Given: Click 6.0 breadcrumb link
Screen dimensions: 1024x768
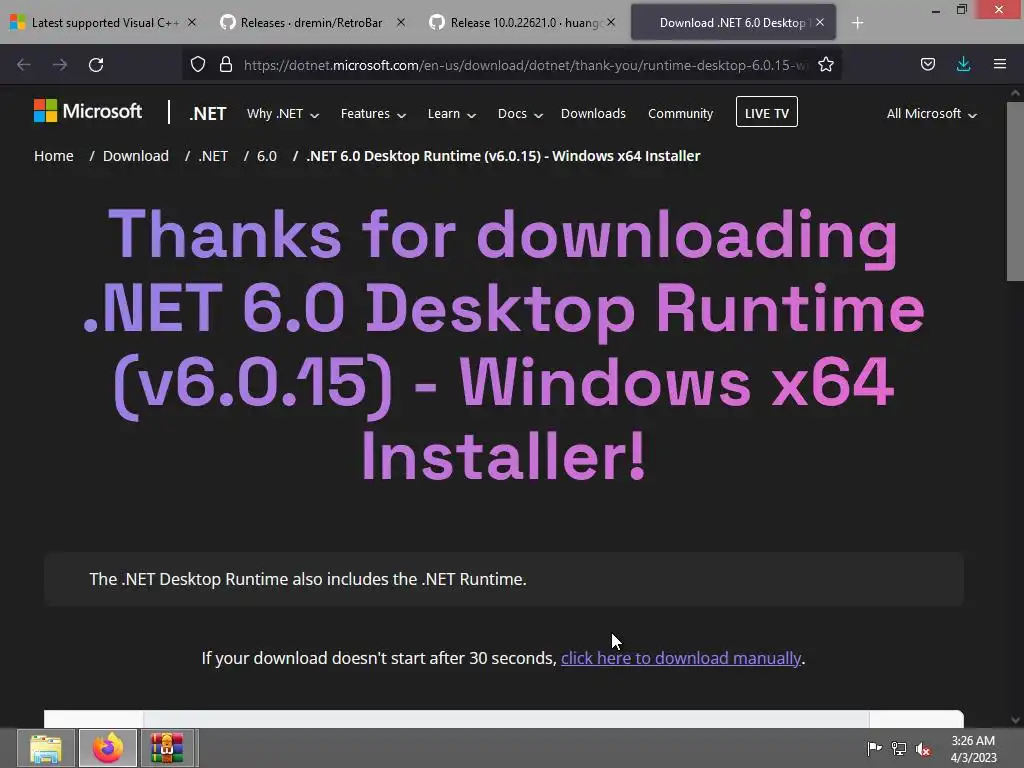Looking at the screenshot, I should point(266,156).
